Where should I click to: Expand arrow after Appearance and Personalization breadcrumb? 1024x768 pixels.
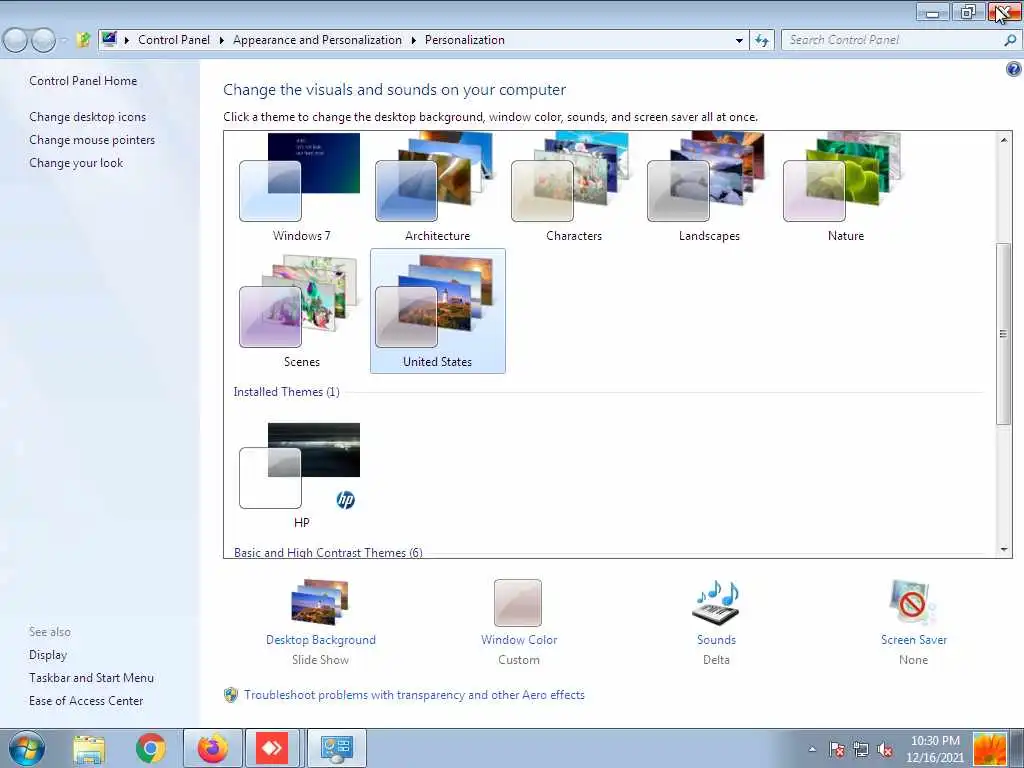coord(413,40)
